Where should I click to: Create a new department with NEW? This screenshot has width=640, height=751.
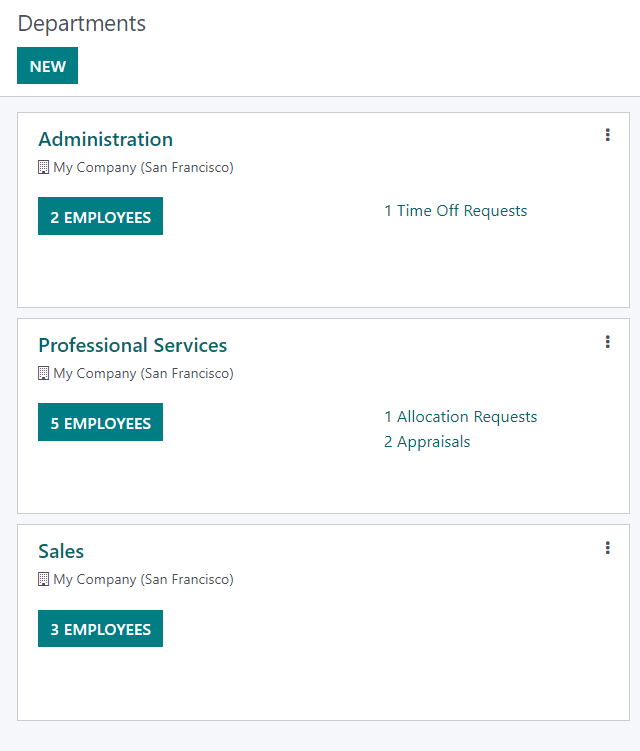coord(47,66)
